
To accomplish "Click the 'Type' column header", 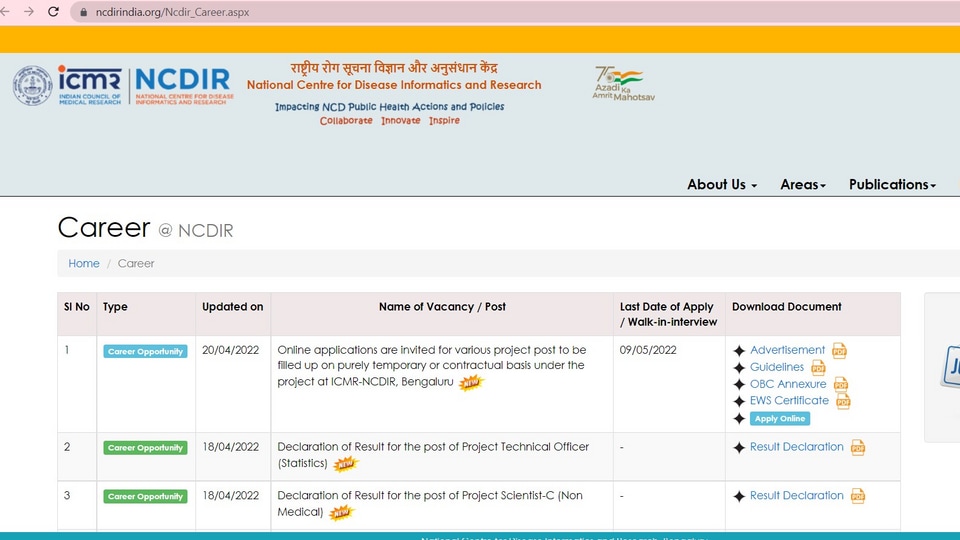I will click(x=115, y=307).
